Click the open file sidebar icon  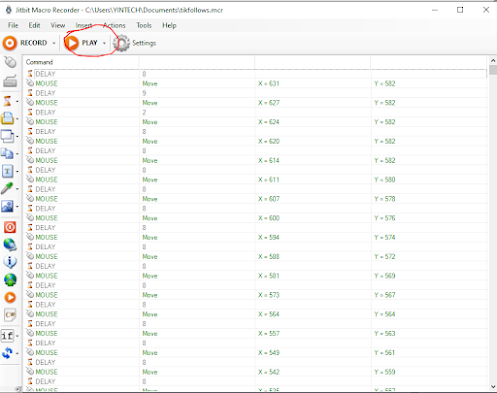coord(7,118)
